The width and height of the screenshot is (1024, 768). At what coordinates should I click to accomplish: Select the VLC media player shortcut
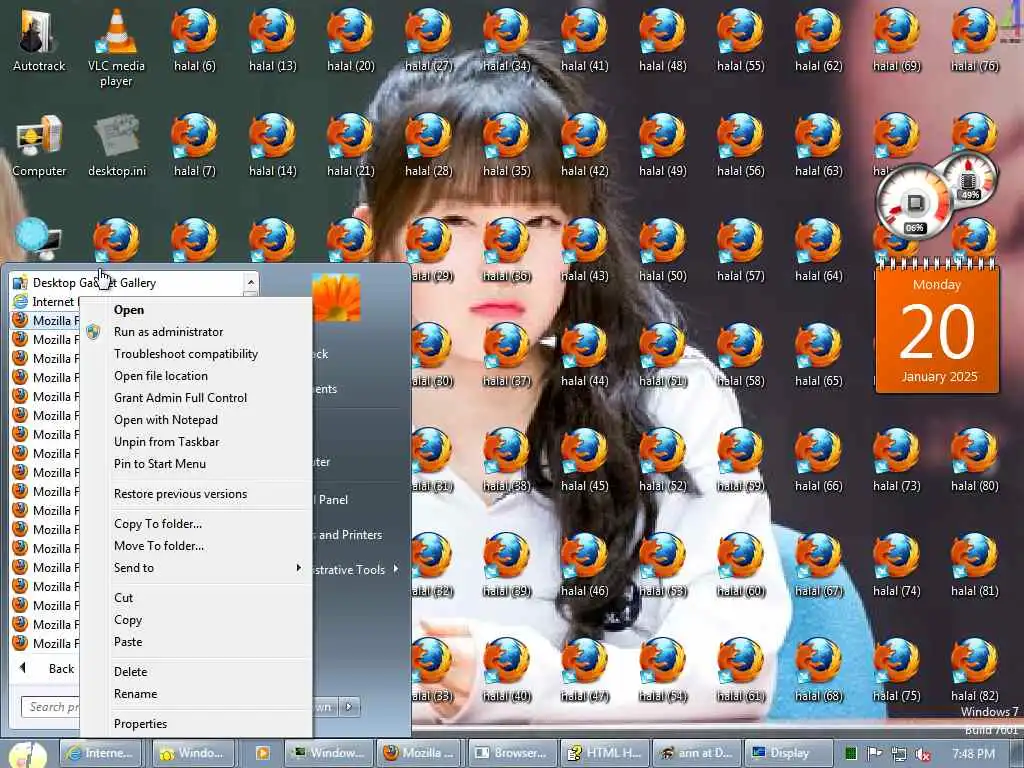(116, 47)
